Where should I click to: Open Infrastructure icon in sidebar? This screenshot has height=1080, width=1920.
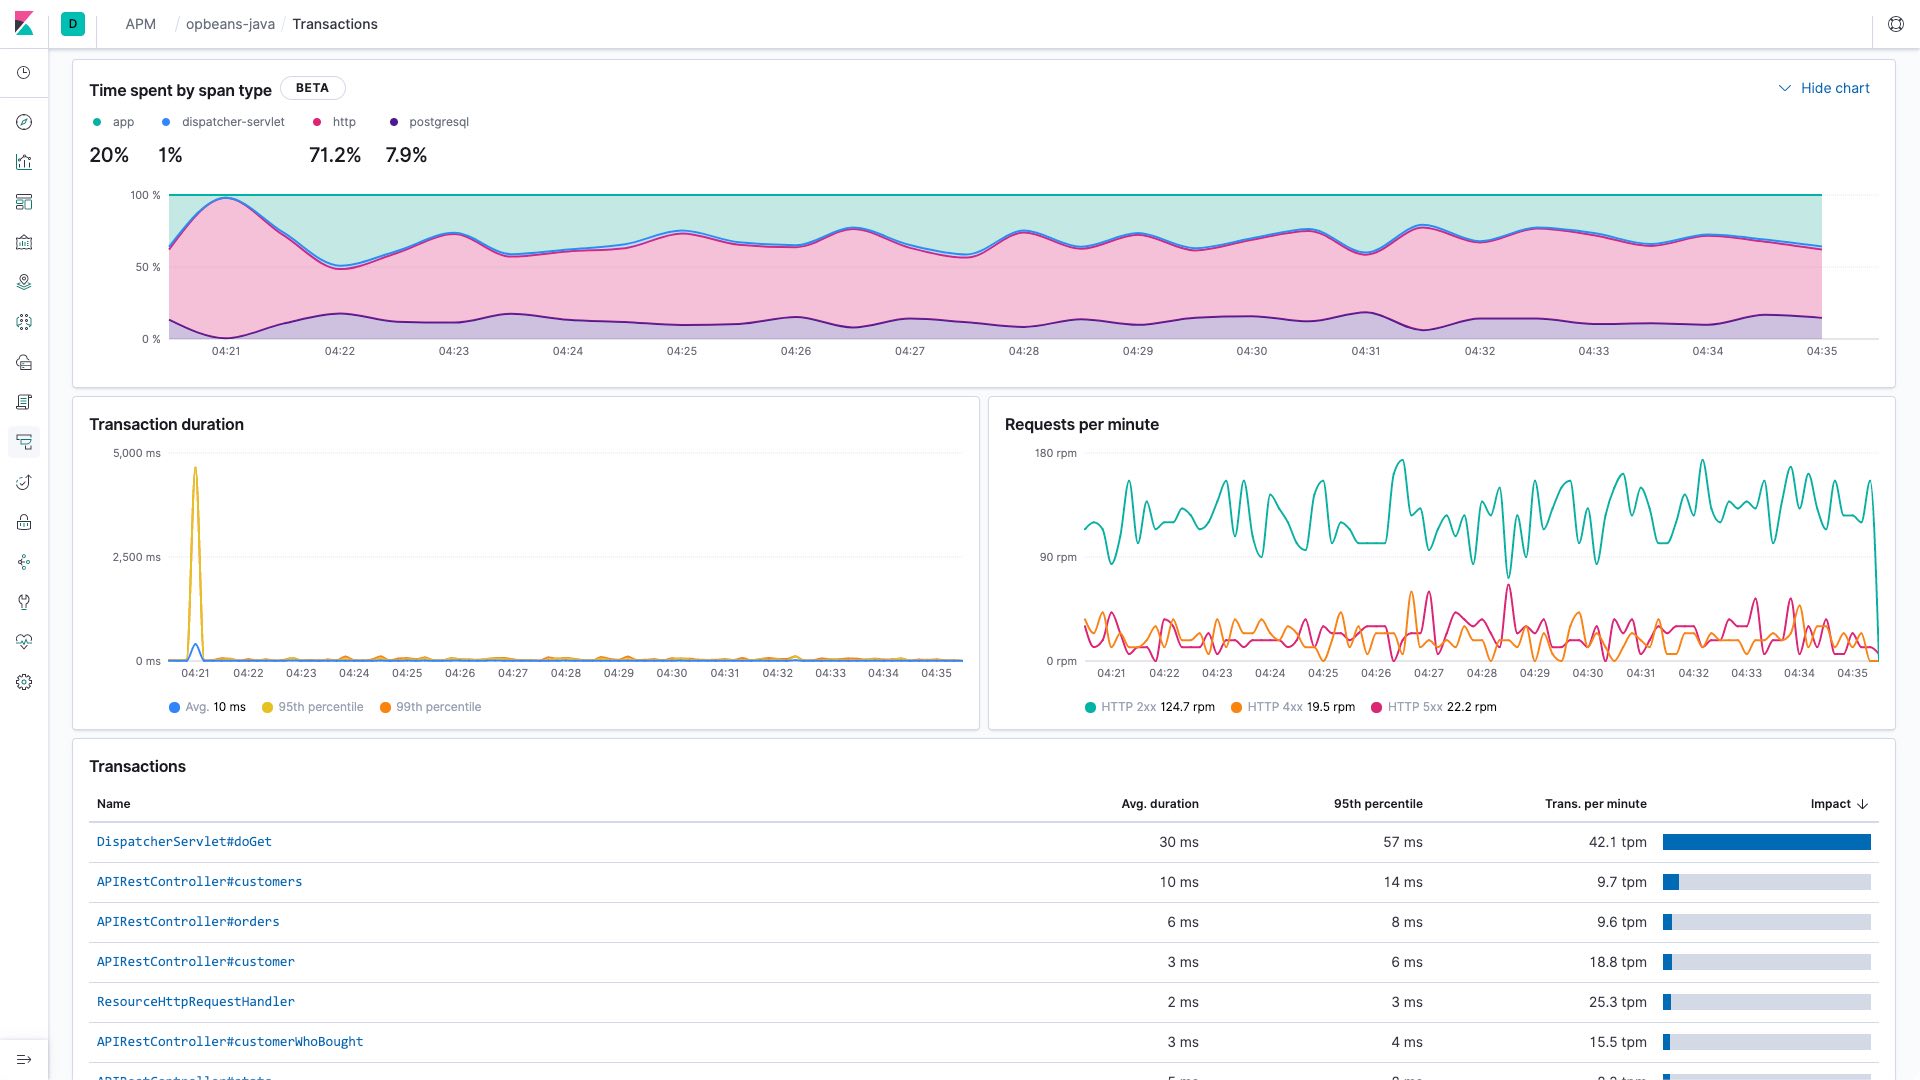click(x=24, y=362)
